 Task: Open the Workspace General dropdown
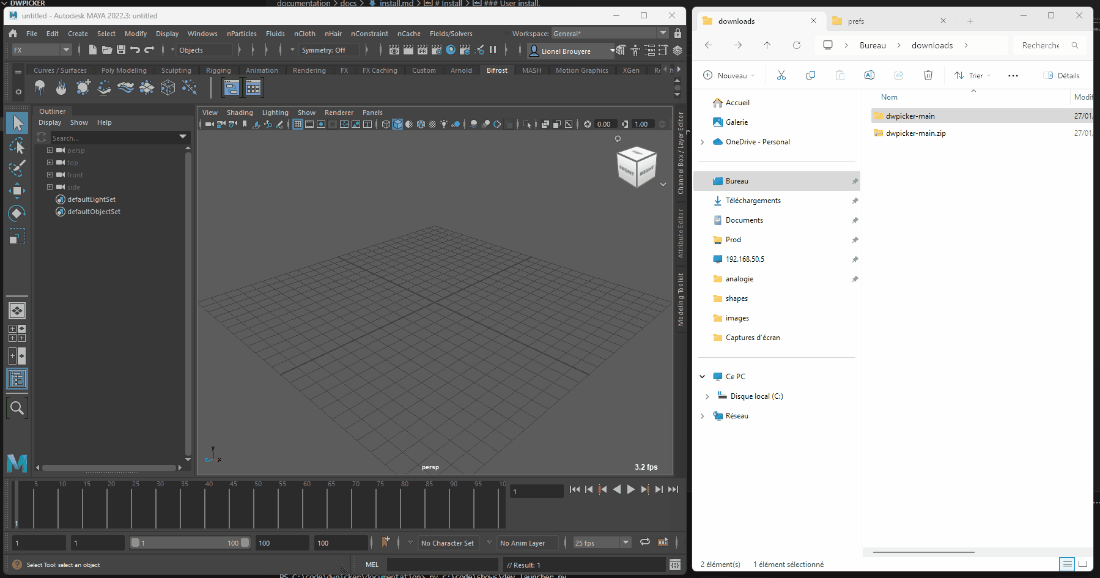[x=610, y=33]
